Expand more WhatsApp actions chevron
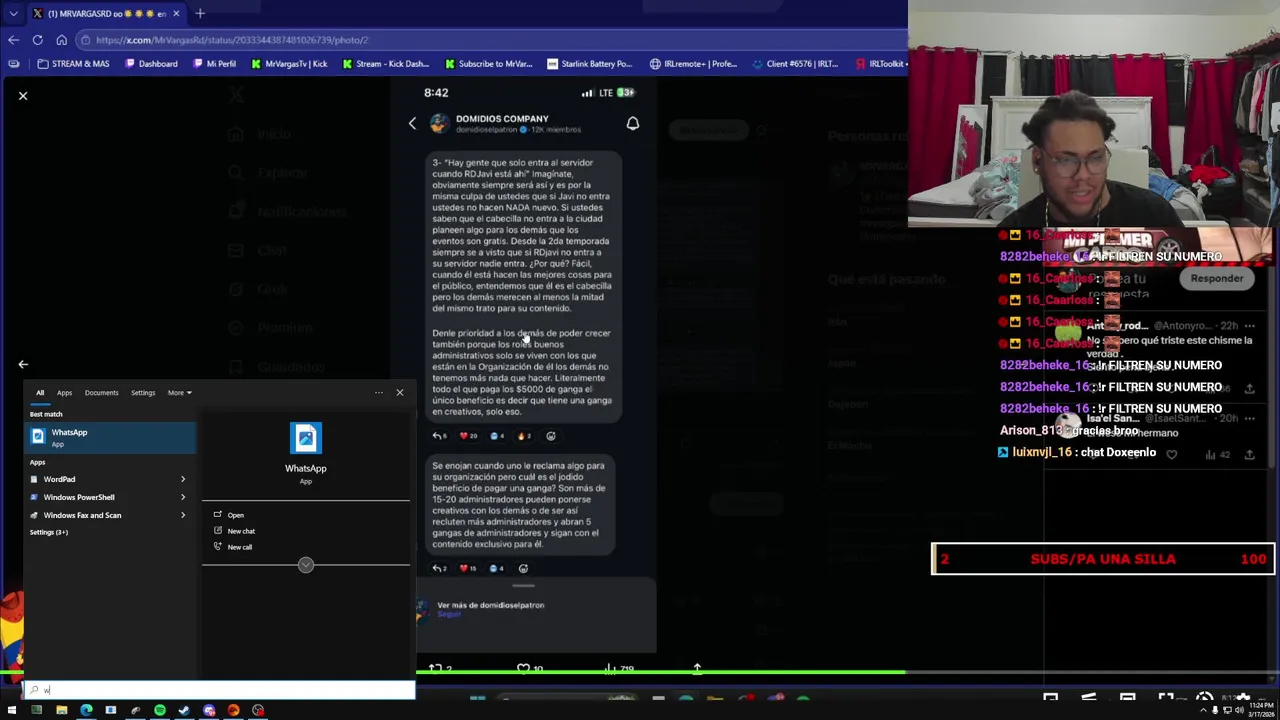Image resolution: width=1280 pixels, height=720 pixels. tap(306, 565)
